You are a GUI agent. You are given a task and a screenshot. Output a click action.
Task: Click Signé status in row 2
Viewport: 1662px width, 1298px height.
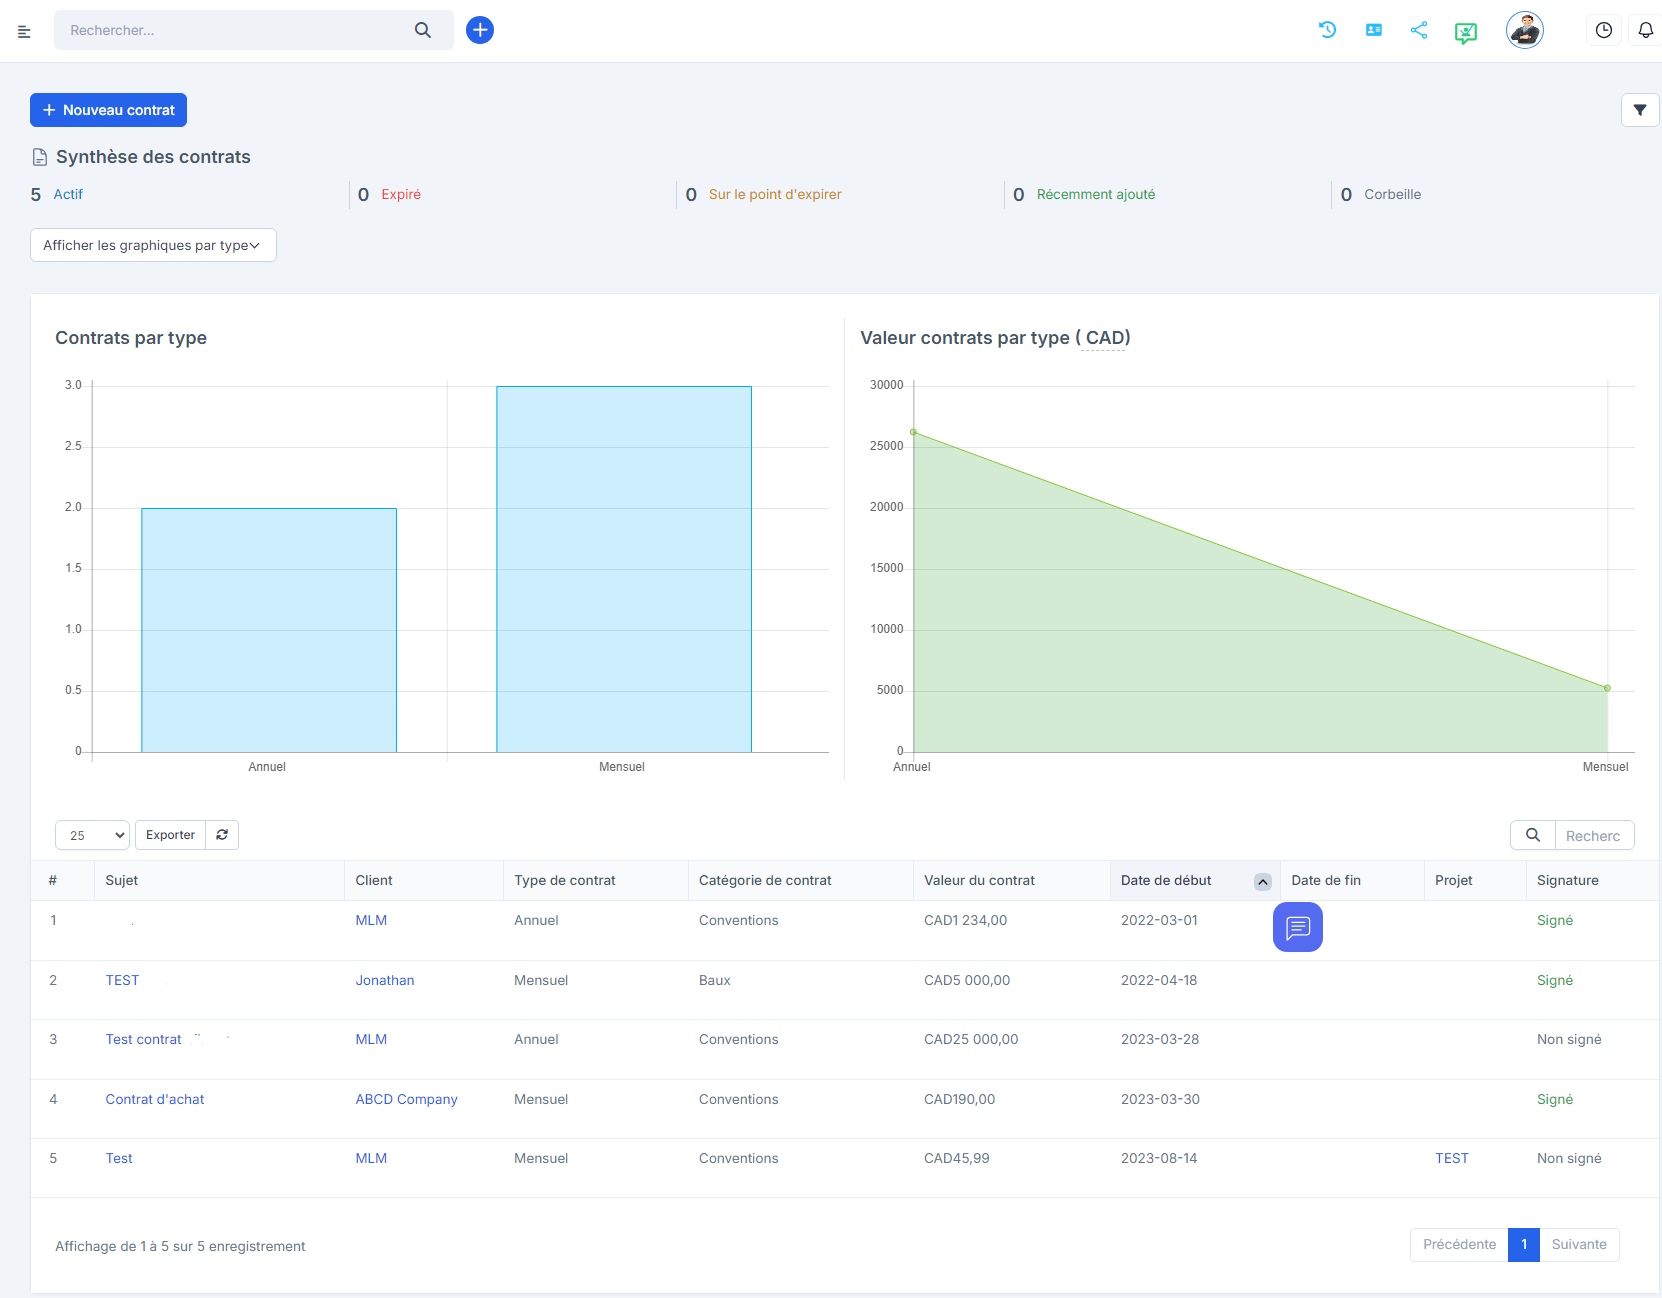click(1555, 980)
